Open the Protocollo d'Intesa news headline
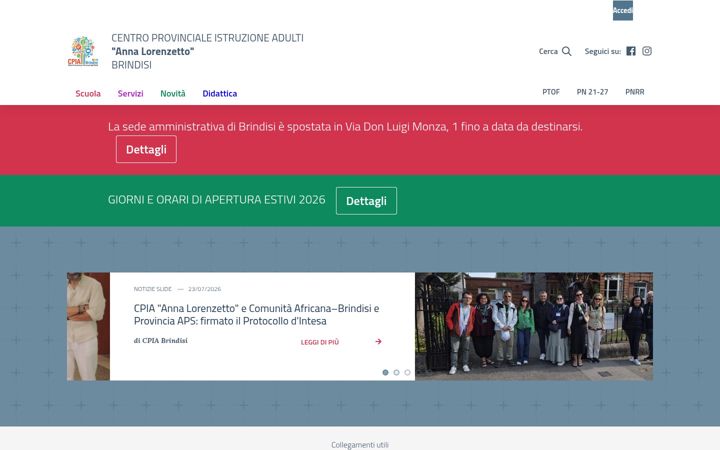This screenshot has width=720, height=450. pyautogui.click(x=256, y=315)
